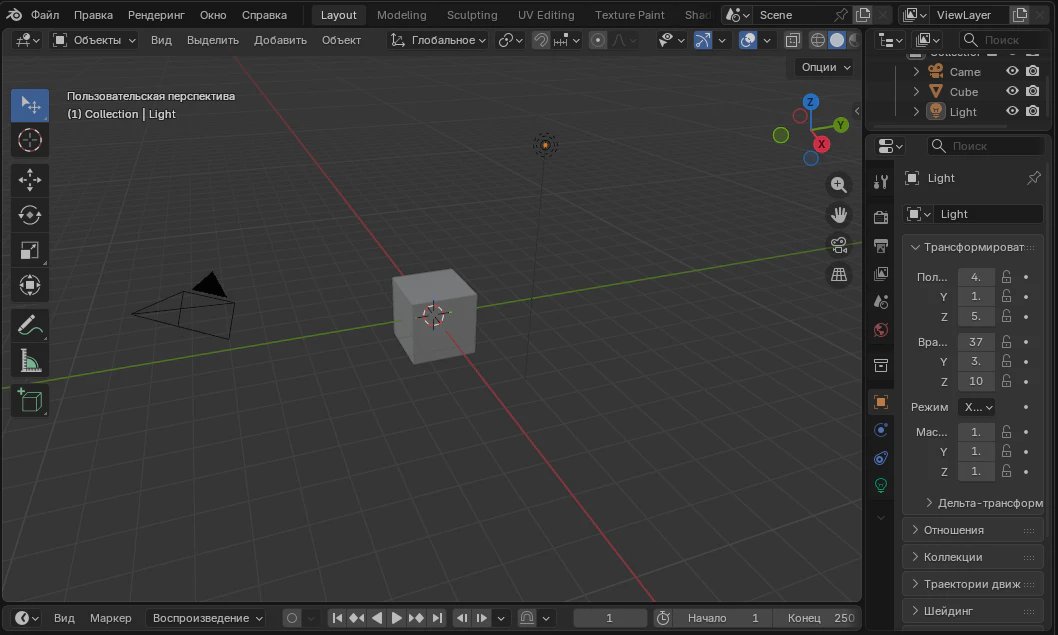The width and height of the screenshot is (1058, 635).
Task: Toggle camera view icon in viewport
Action: (839, 245)
